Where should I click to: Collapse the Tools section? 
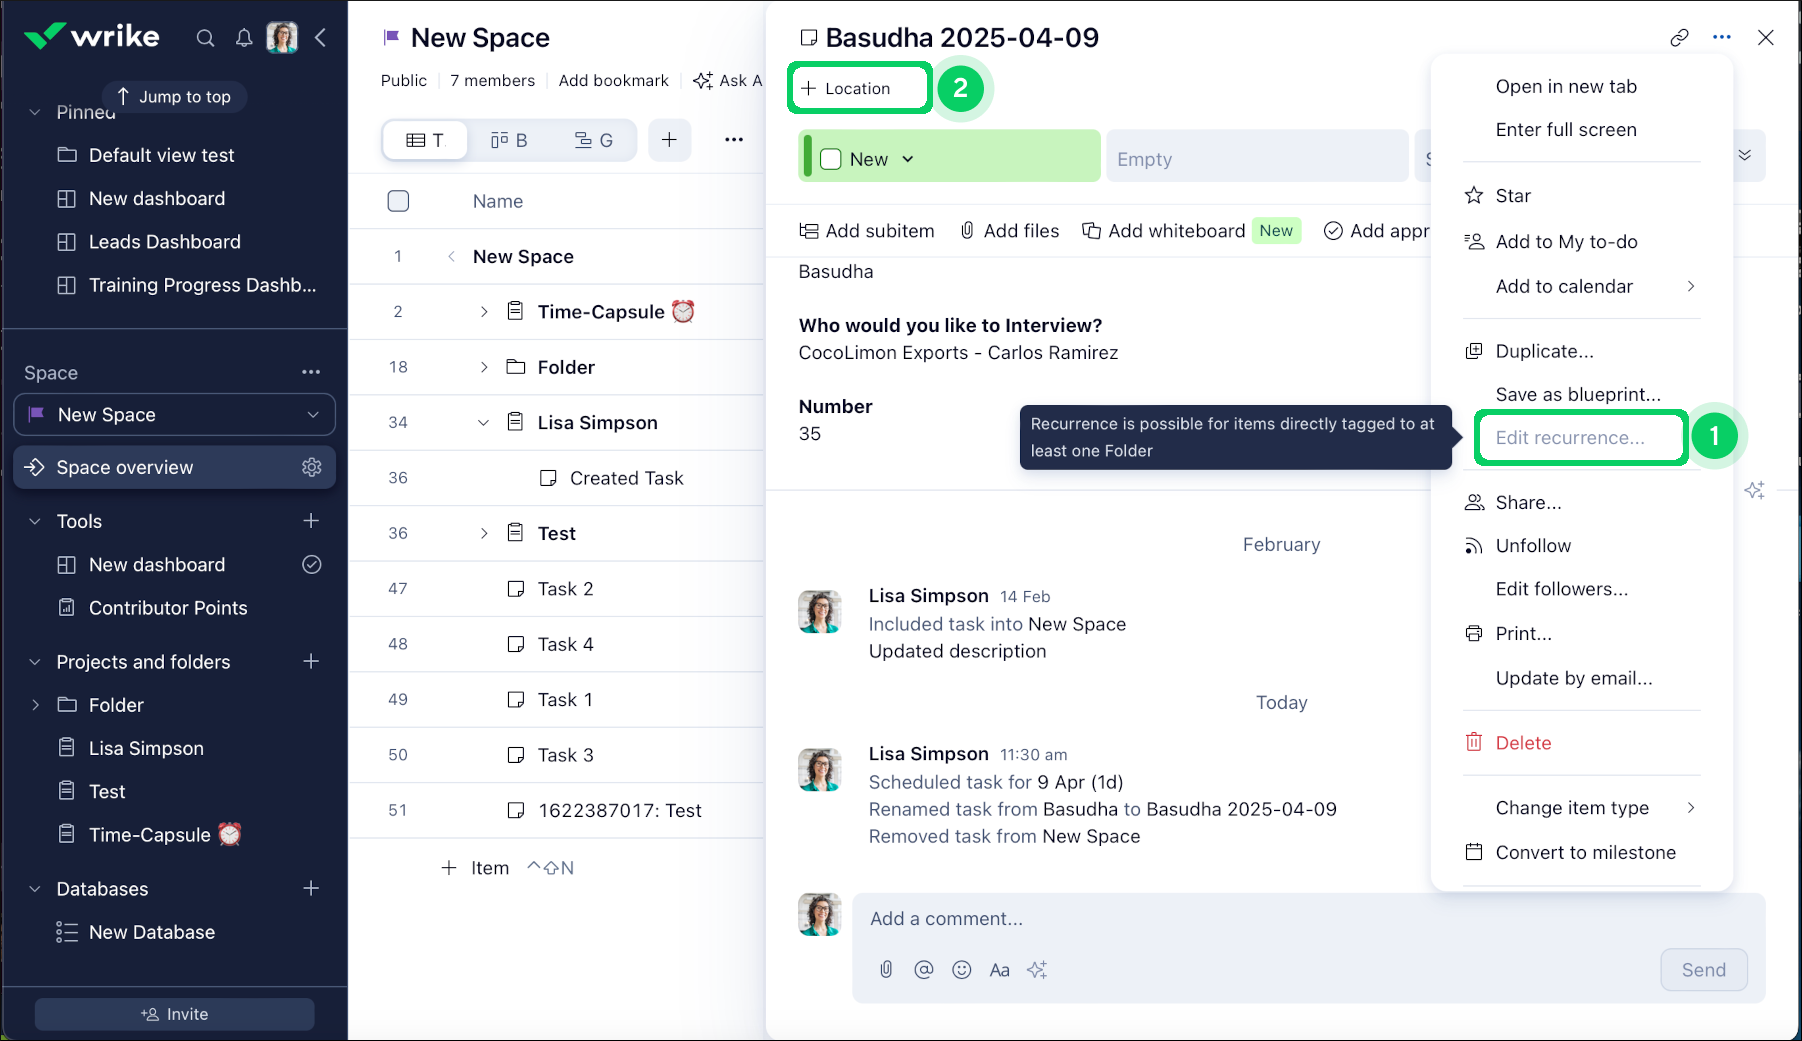[35, 521]
